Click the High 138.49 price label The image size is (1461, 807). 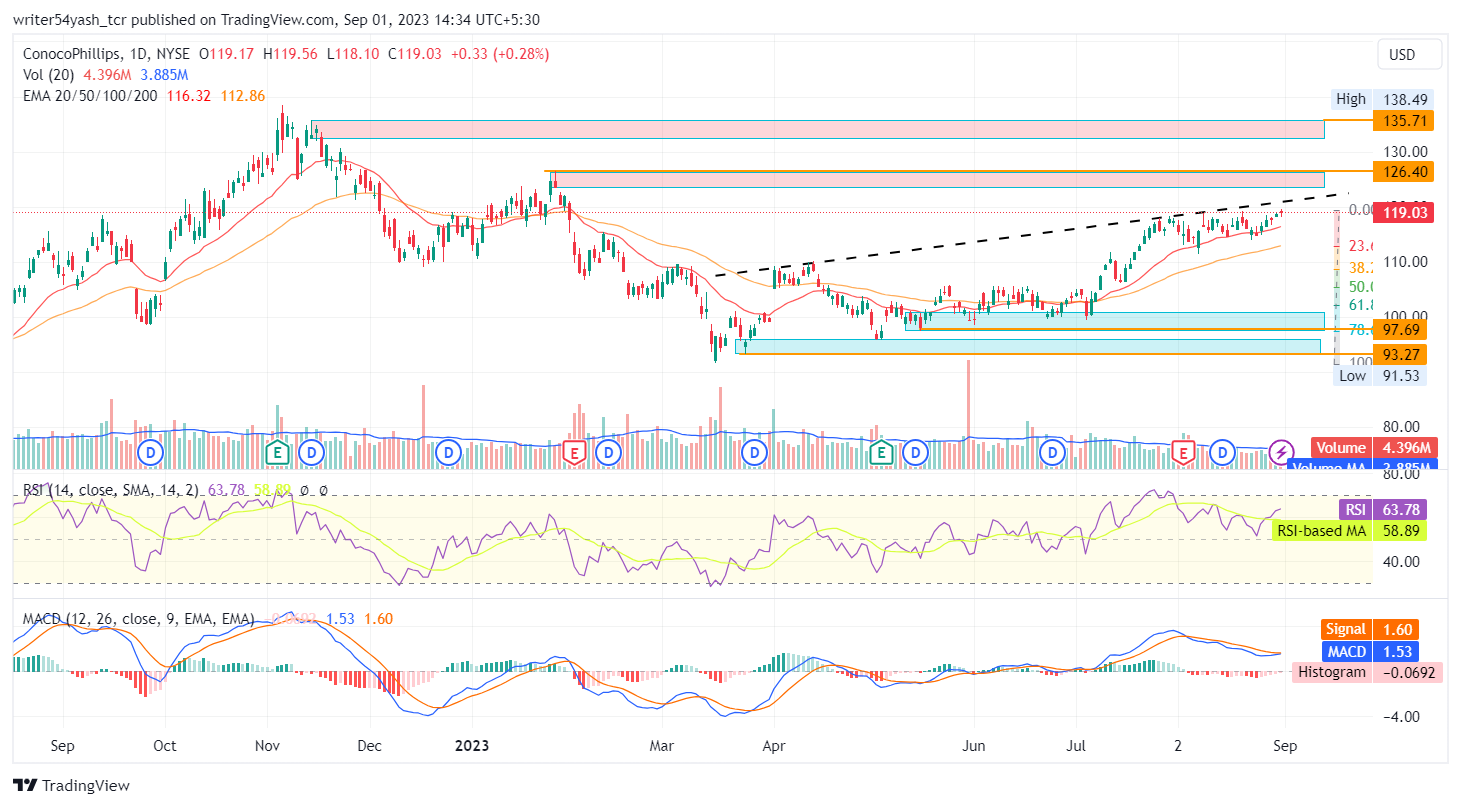(1384, 99)
